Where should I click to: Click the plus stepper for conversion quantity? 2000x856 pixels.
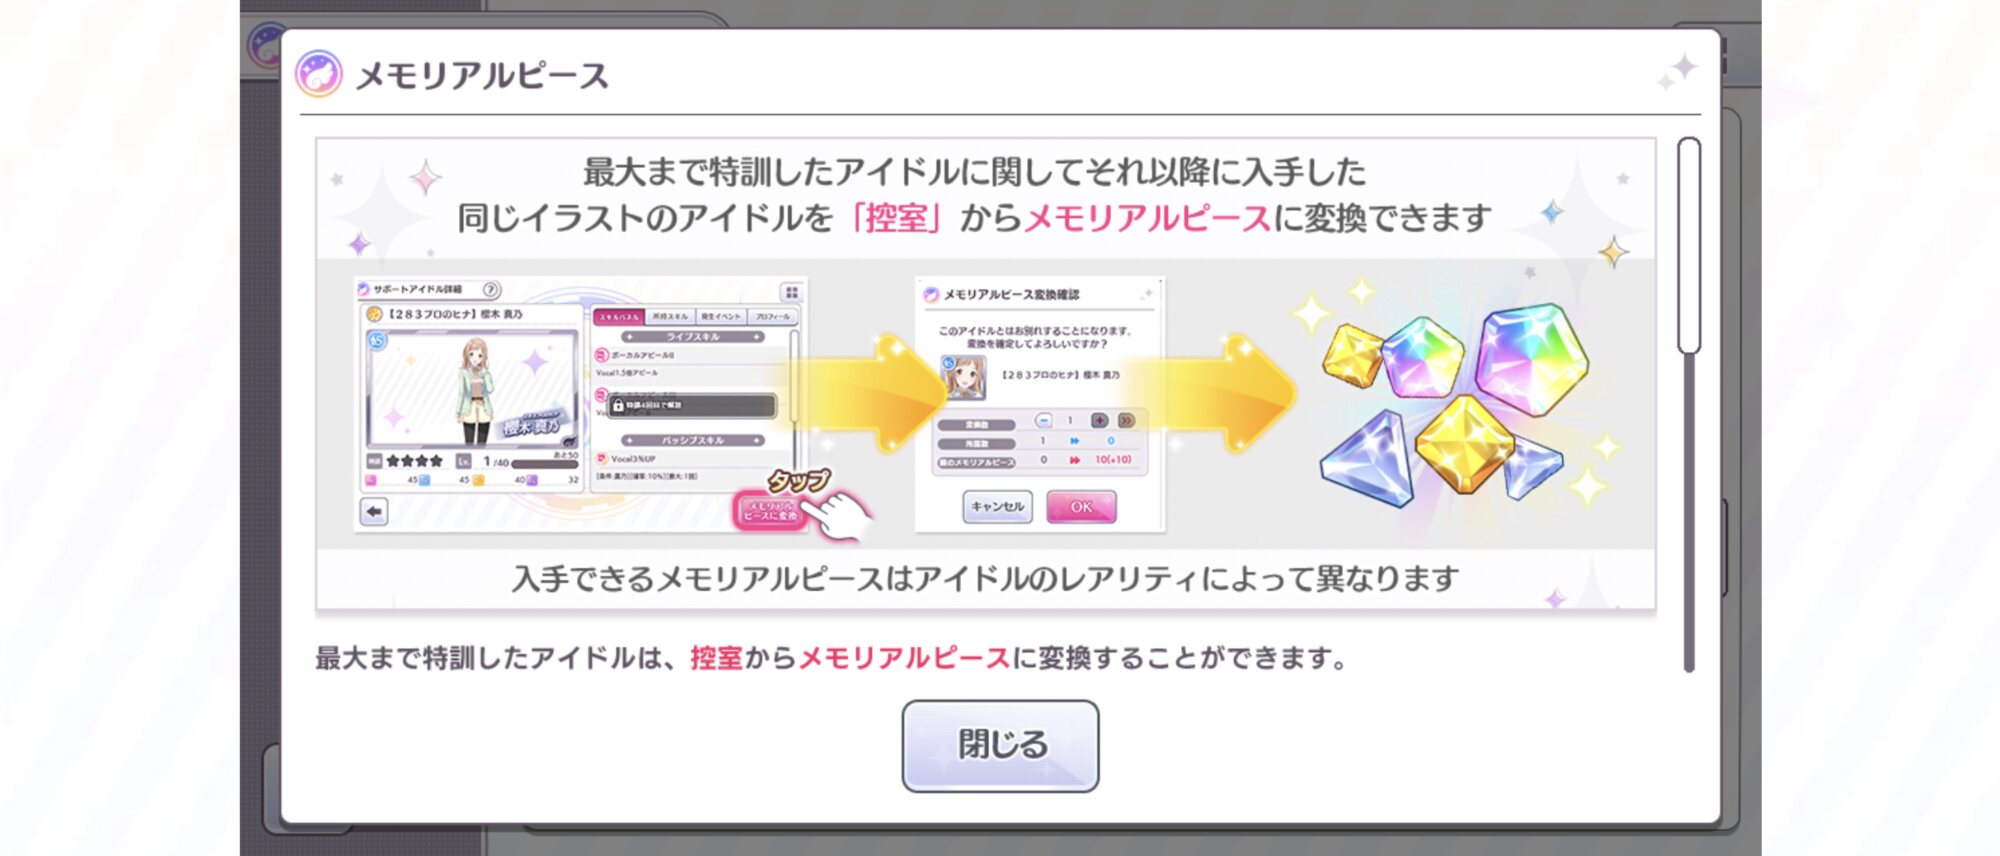pyautogui.click(x=1099, y=421)
